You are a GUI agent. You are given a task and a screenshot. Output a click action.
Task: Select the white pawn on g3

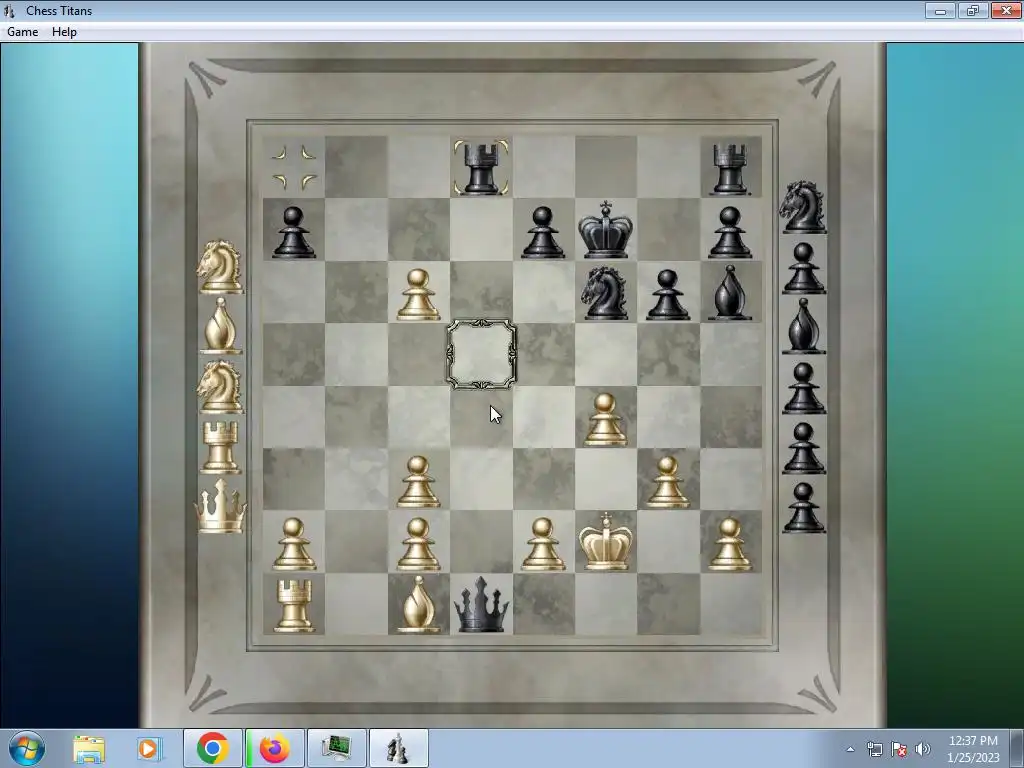[667, 482]
